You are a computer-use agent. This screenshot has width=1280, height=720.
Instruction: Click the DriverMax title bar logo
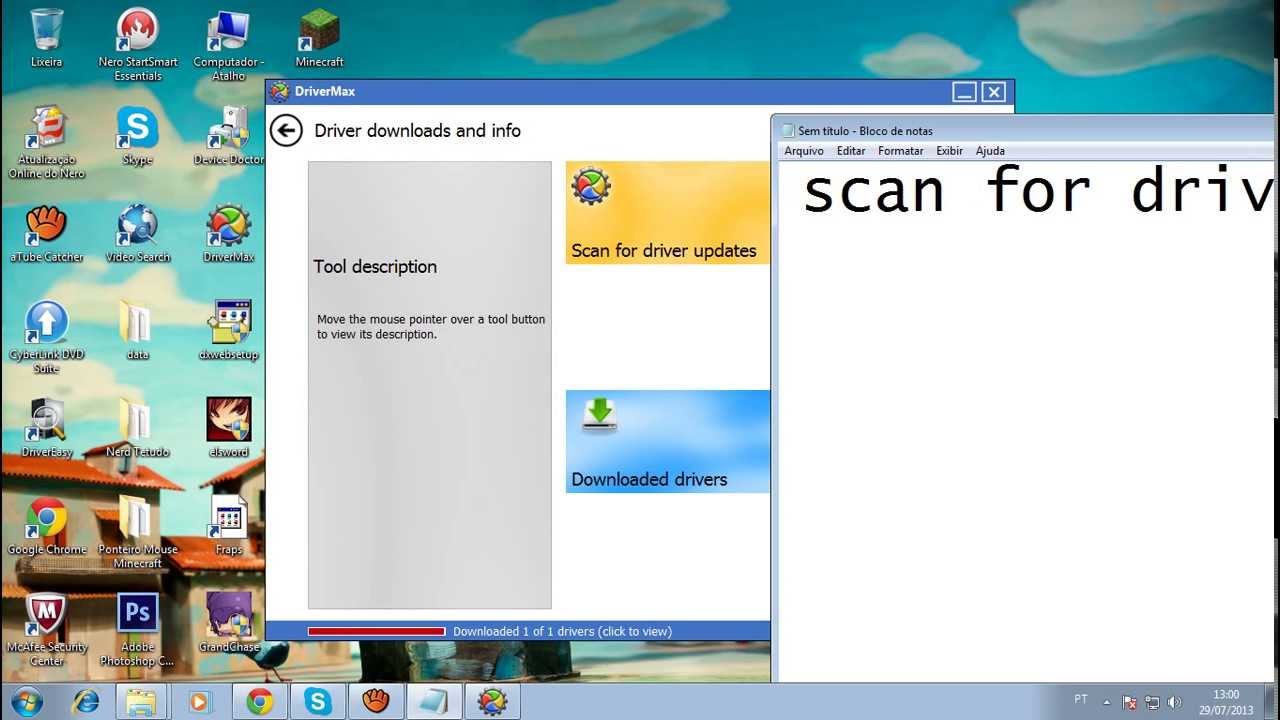(x=279, y=92)
